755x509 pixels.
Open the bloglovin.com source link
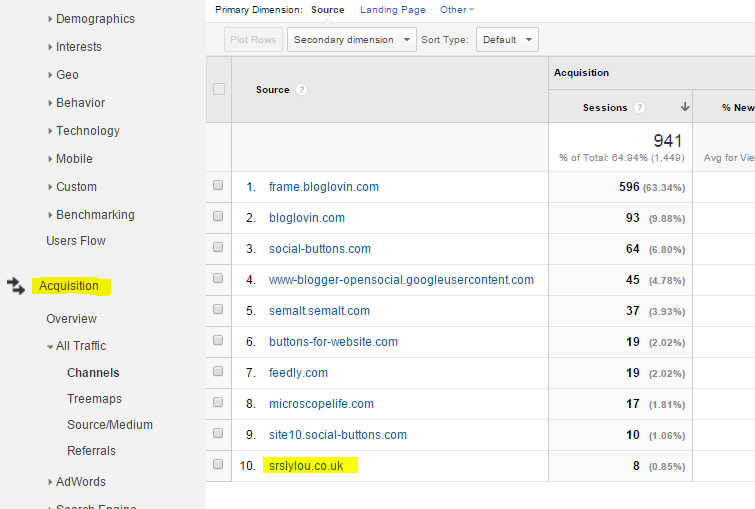tap(307, 218)
